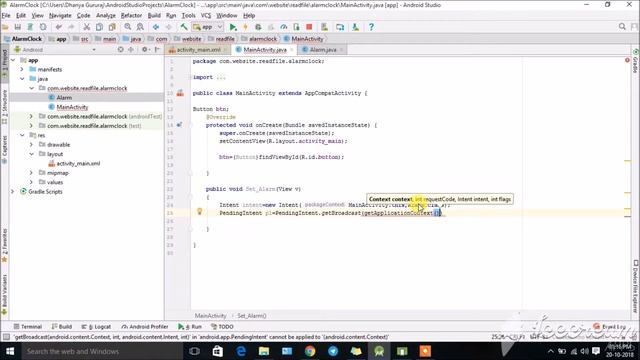Viewport: 640px width, 360px height.
Task: Open the Build tool window button
Action: point(62,327)
